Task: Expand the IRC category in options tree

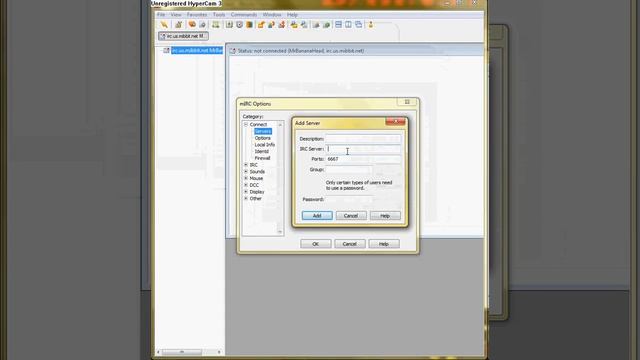Action: [x=246, y=164]
